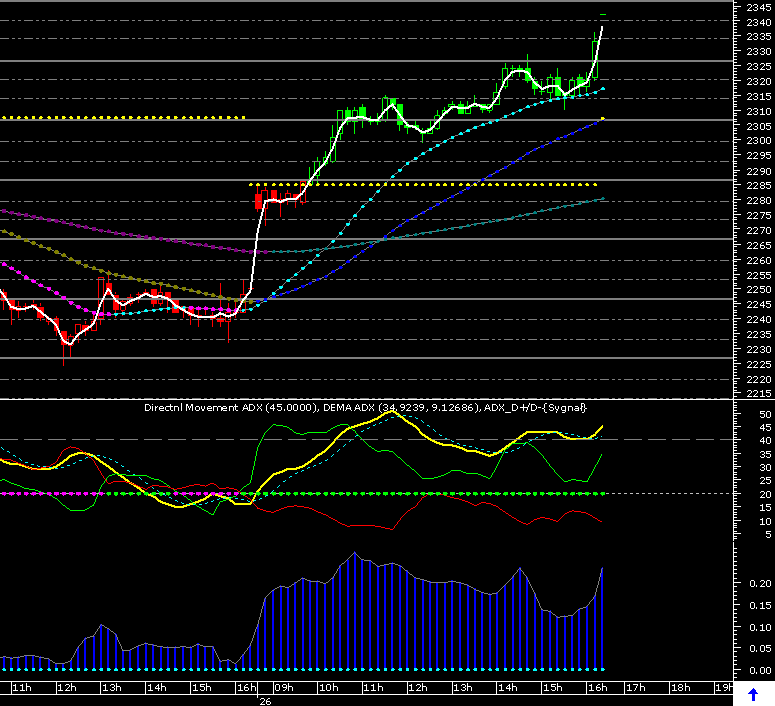Click the blue up-arrow icon in bottom-right corner

pos(753,694)
